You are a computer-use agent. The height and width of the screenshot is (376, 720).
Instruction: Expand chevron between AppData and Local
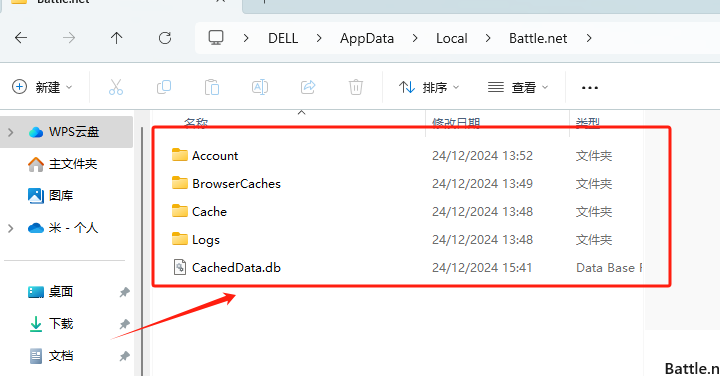tap(415, 38)
